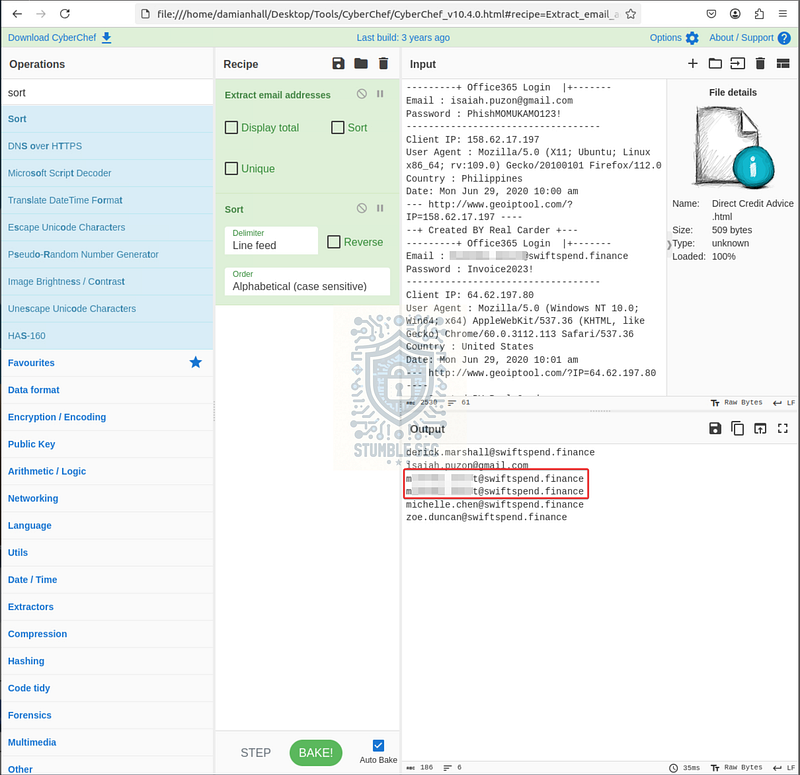Enable Sort checkbox in Extract email addresses

point(338,128)
